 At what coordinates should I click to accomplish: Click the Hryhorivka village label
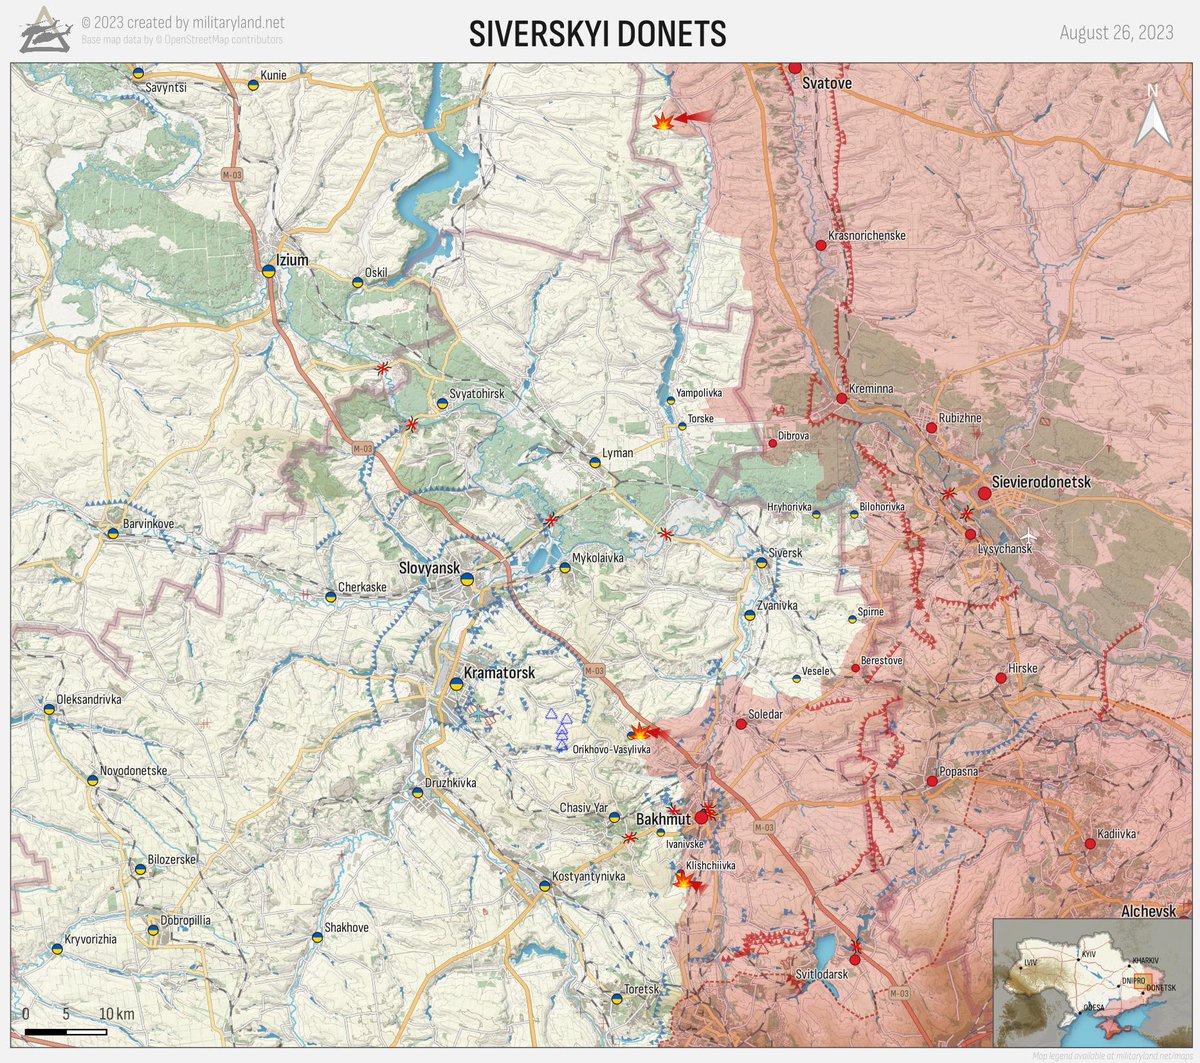click(x=789, y=508)
